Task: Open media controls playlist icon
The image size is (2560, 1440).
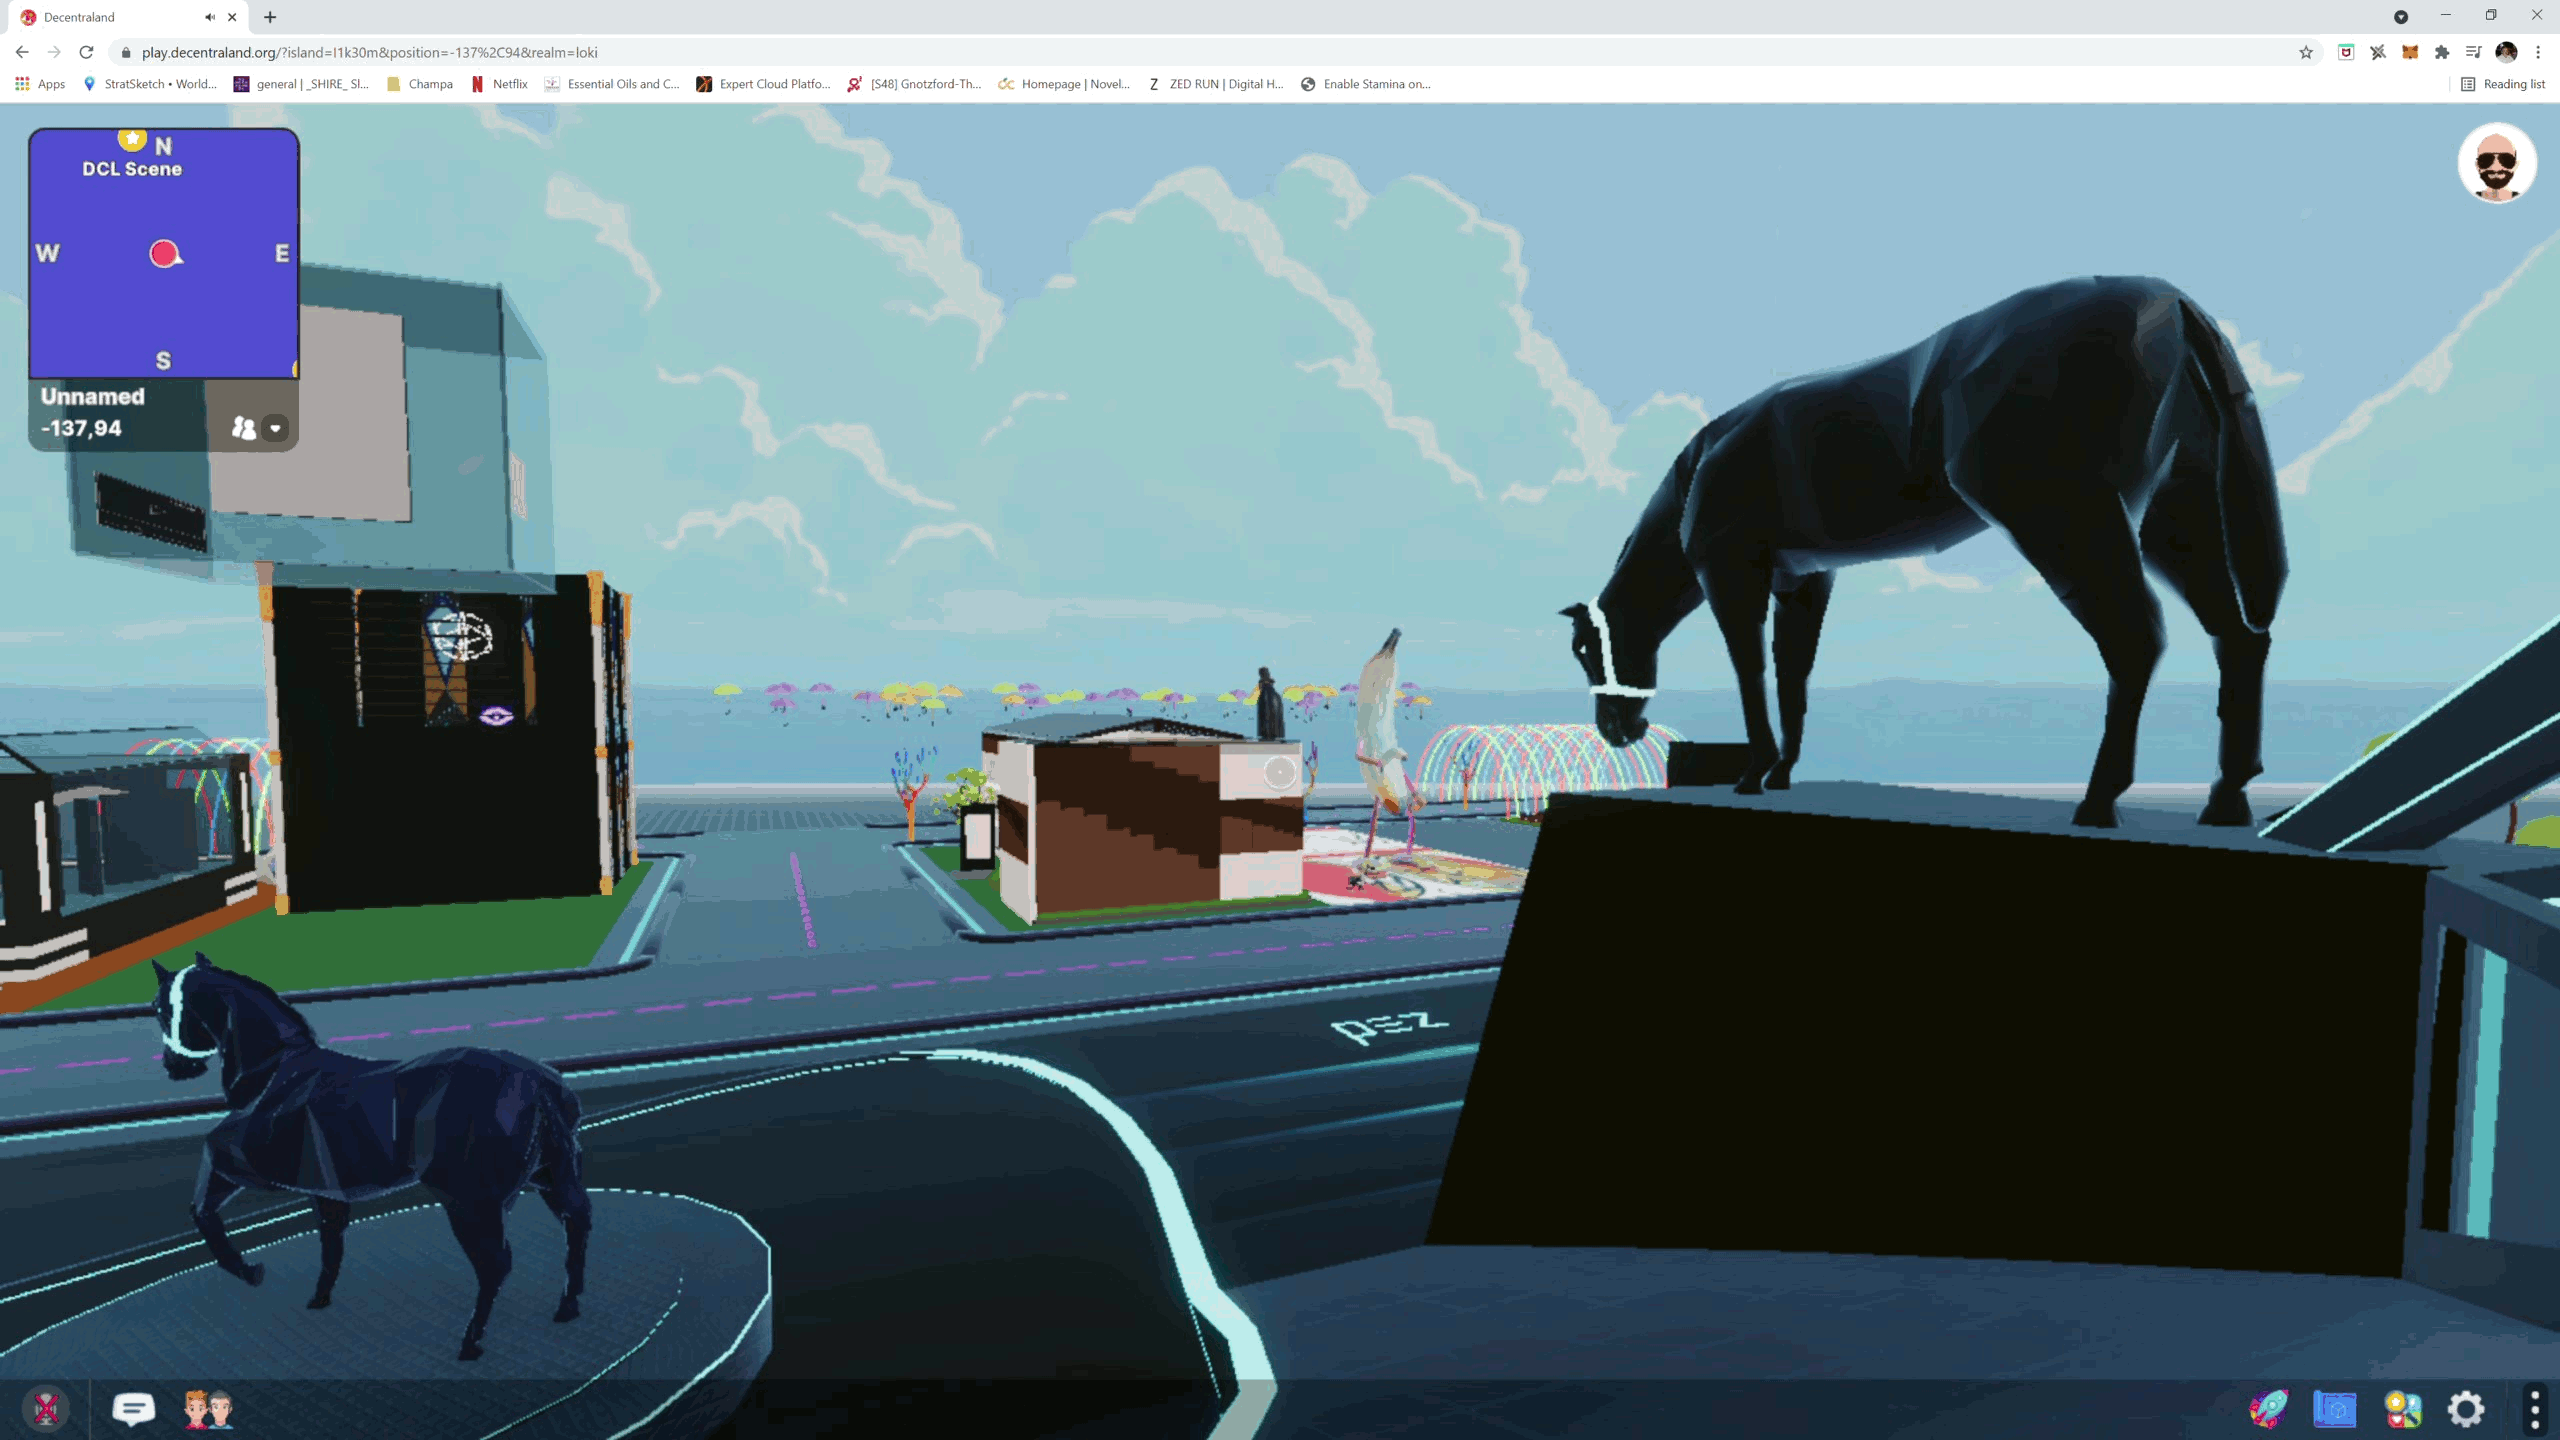Action: point(2474,52)
